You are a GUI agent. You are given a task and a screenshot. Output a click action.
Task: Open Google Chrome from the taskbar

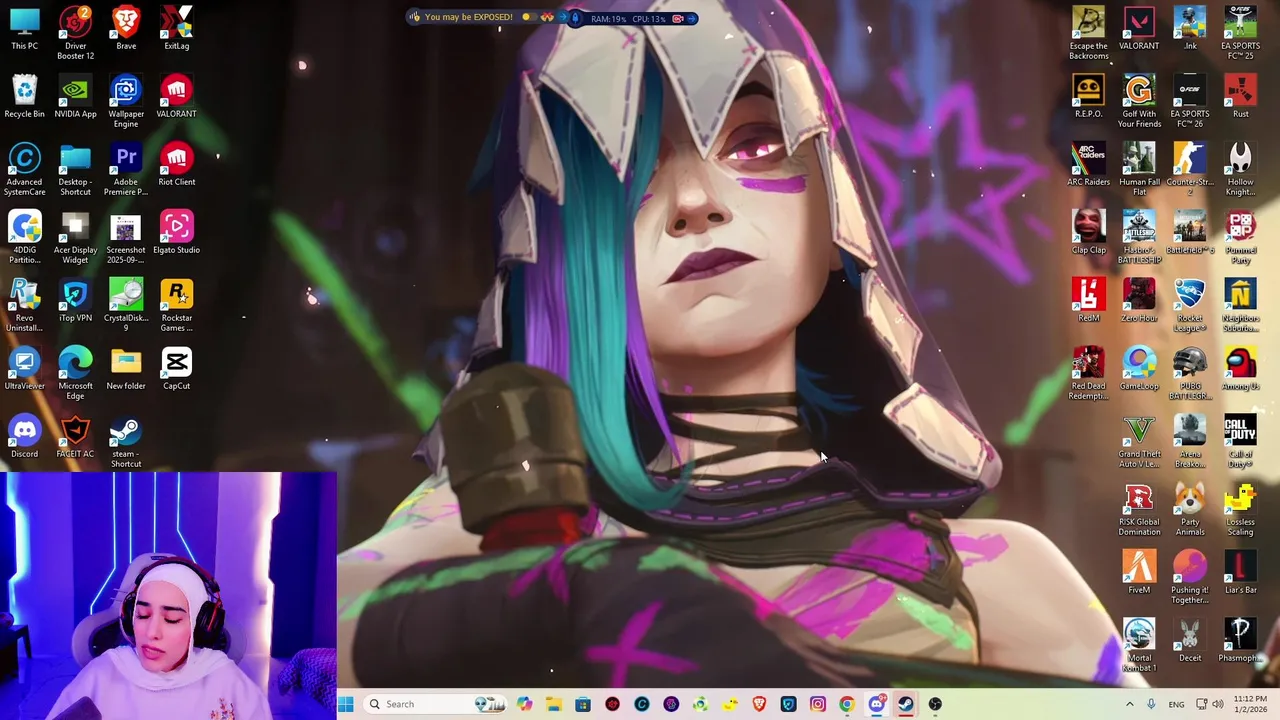pos(847,704)
